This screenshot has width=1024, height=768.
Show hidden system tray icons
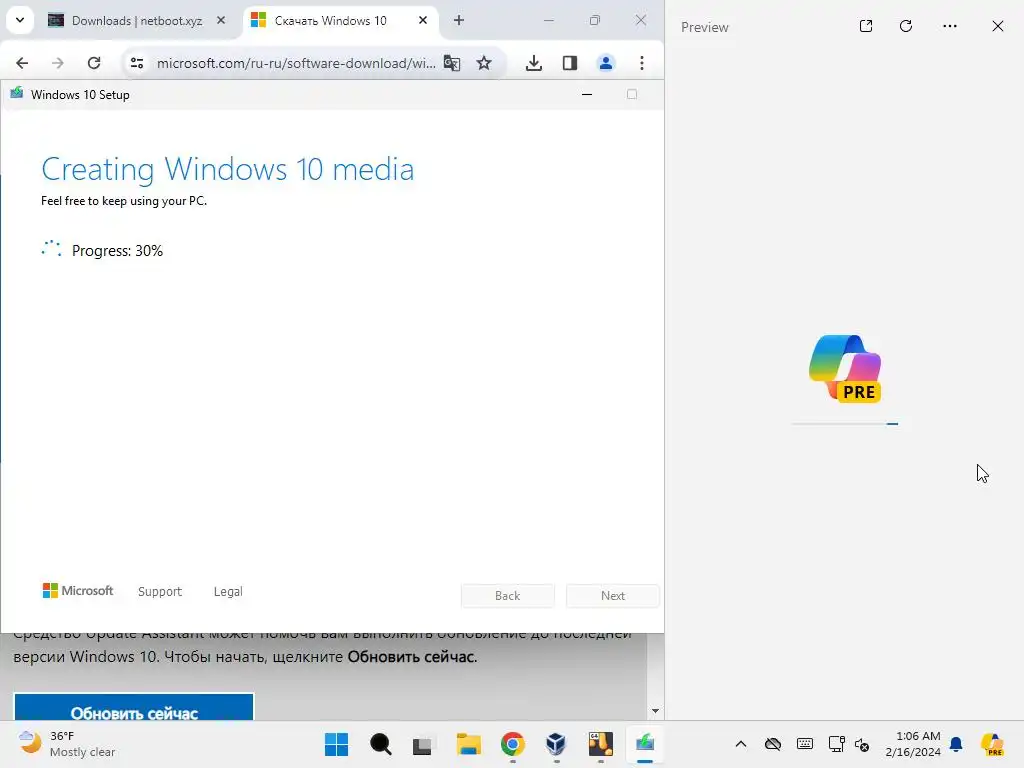[741, 744]
